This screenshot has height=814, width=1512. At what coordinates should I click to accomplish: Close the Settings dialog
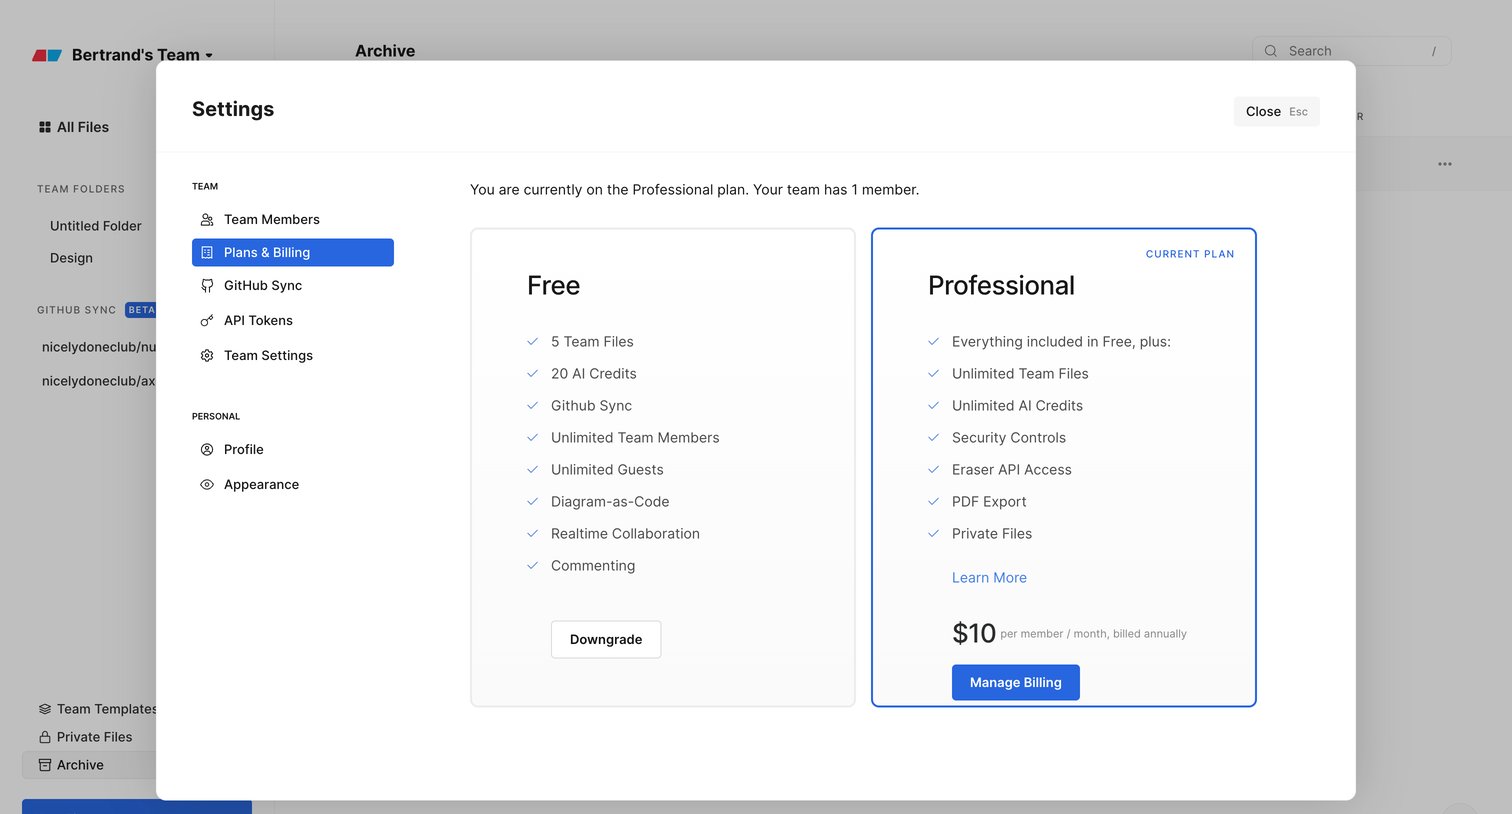click(x=1276, y=111)
